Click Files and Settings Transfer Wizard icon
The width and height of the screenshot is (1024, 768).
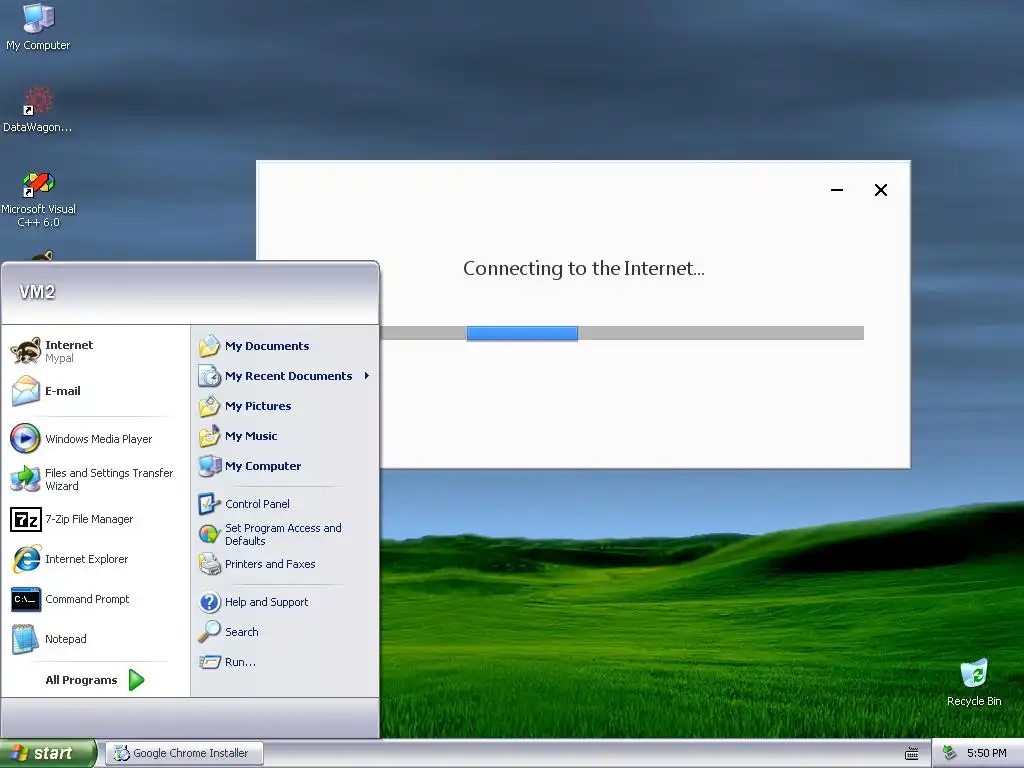tap(26, 479)
